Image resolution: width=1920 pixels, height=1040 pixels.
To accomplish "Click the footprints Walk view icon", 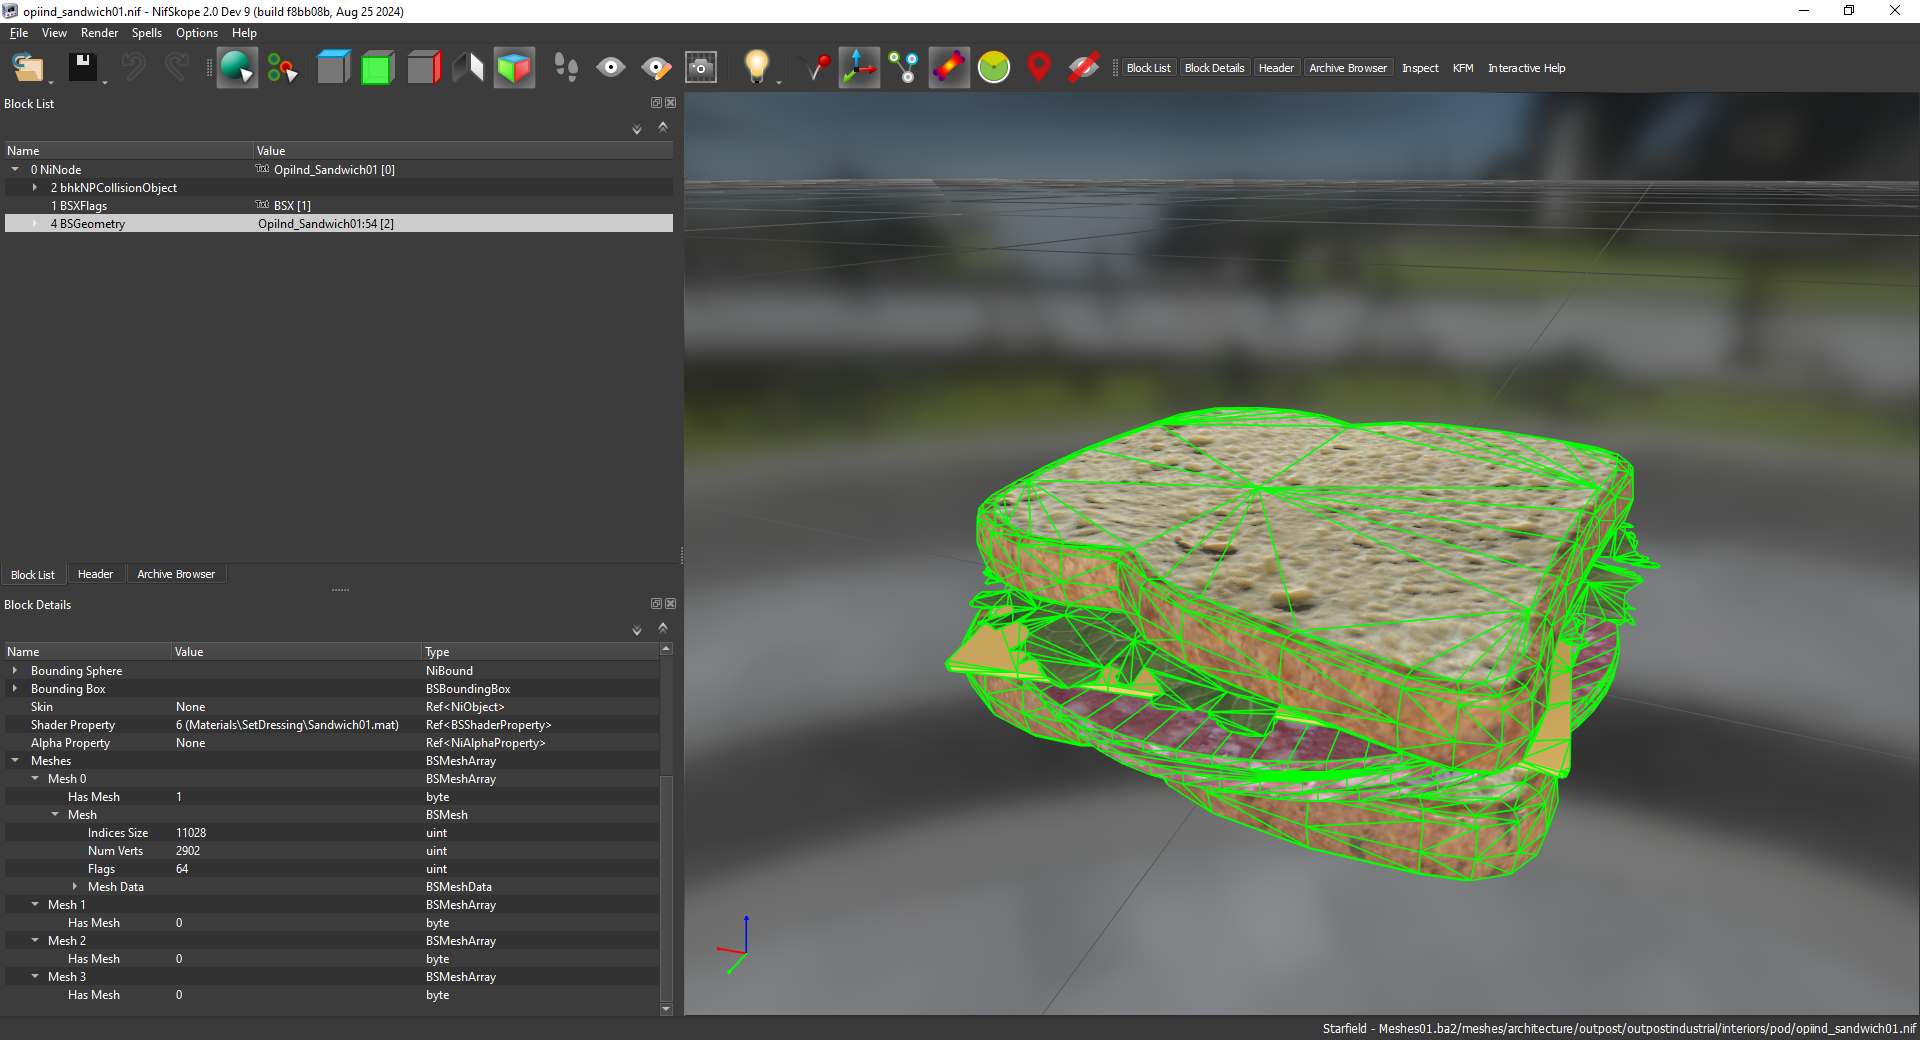I will tap(566, 68).
